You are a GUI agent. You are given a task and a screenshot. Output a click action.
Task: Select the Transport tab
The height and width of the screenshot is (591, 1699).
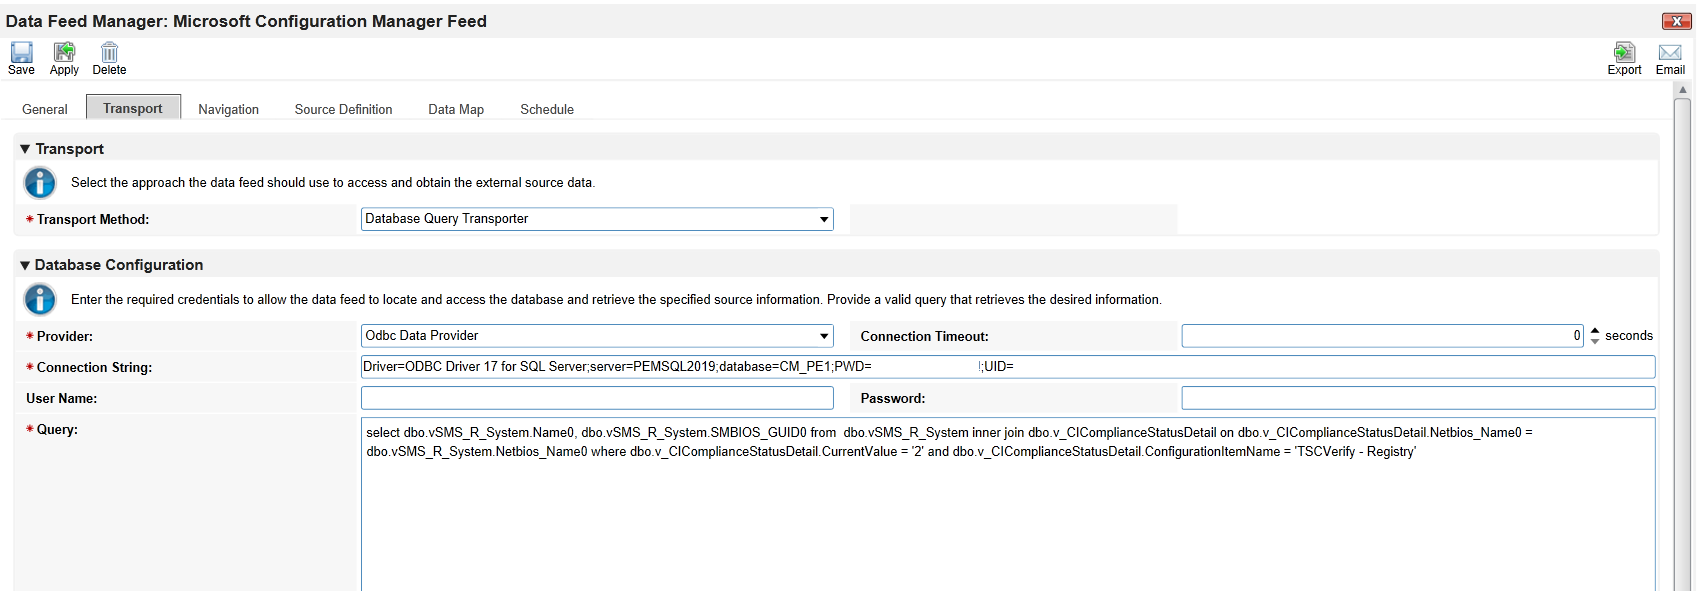click(133, 107)
